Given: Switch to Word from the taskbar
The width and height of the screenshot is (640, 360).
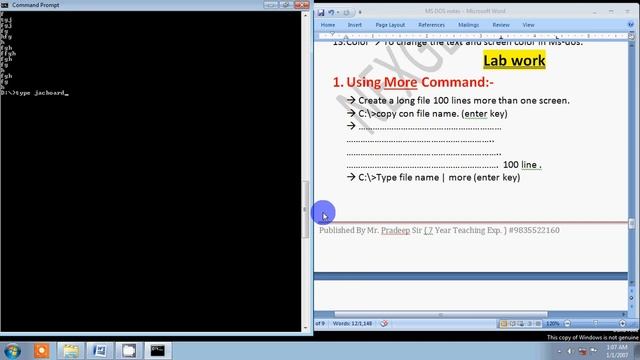Looking at the screenshot, I should click(x=100, y=351).
